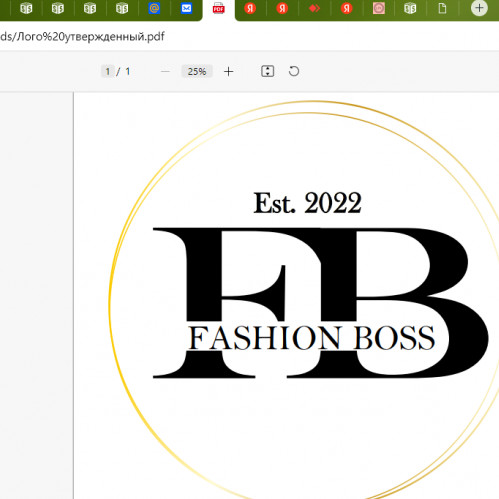Screen dimensions: 499x499
Task: Open the blue envelope mail tab
Action: [x=186, y=8]
